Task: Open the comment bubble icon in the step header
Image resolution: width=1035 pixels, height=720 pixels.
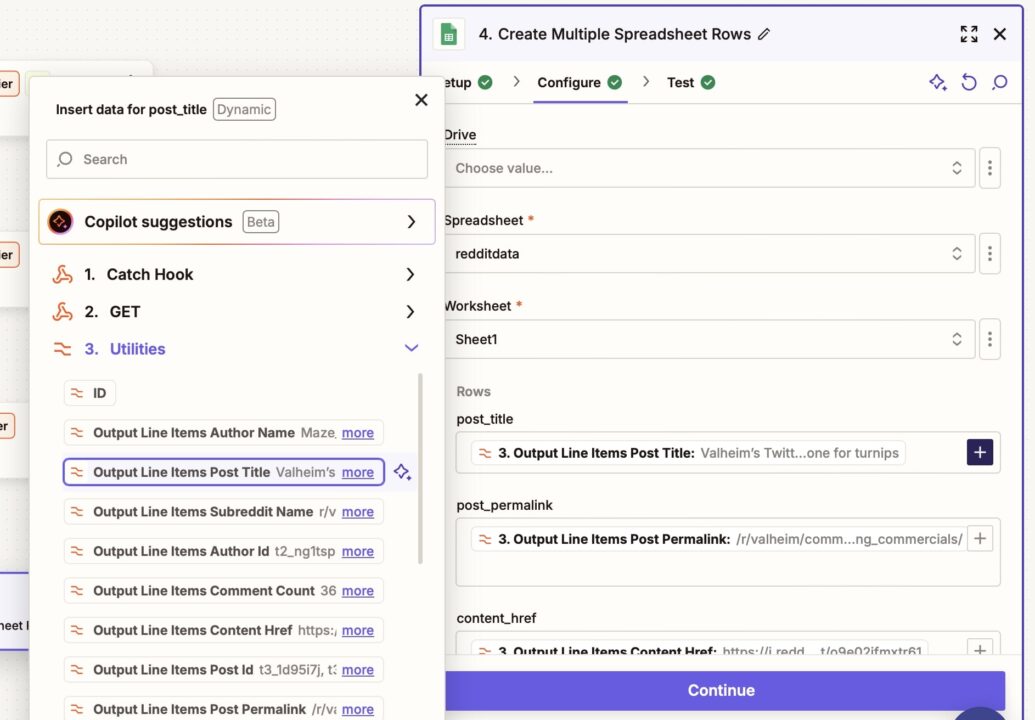Action: tap(999, 82)
